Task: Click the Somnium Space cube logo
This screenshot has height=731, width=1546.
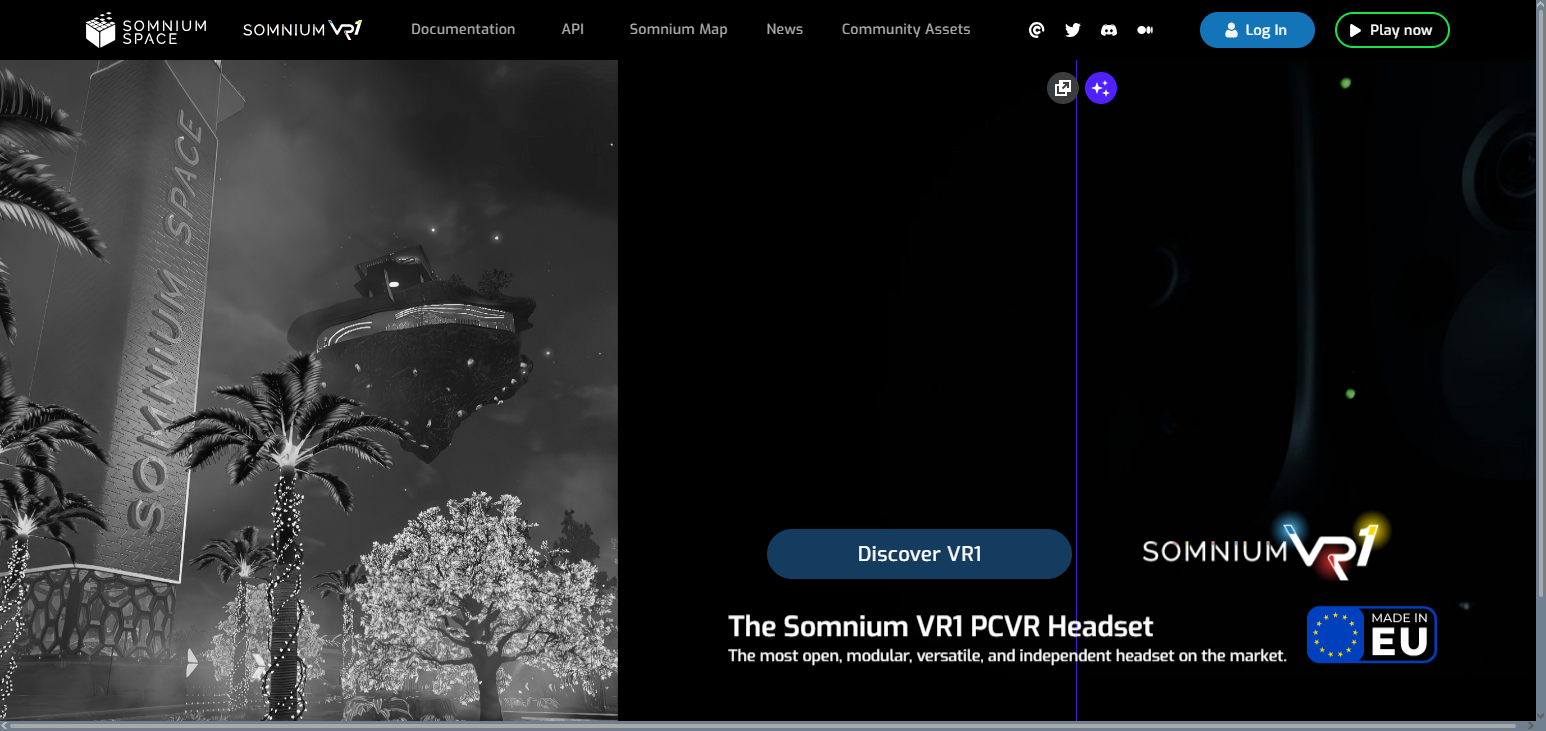Action: [x=146, y=30]
